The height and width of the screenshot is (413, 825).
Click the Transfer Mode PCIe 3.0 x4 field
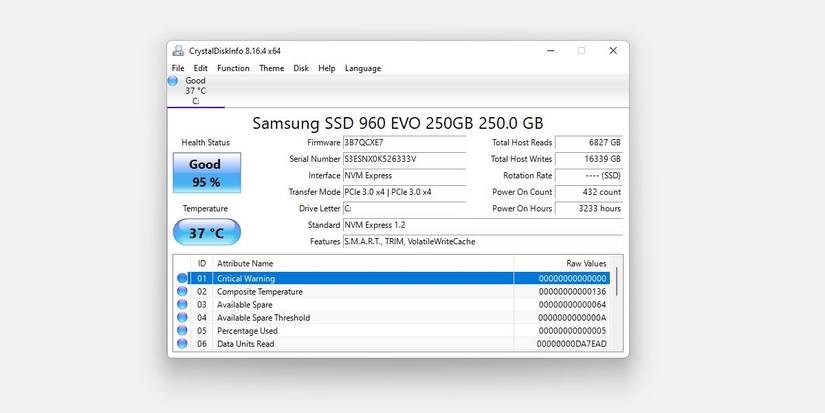coord(404,192)
